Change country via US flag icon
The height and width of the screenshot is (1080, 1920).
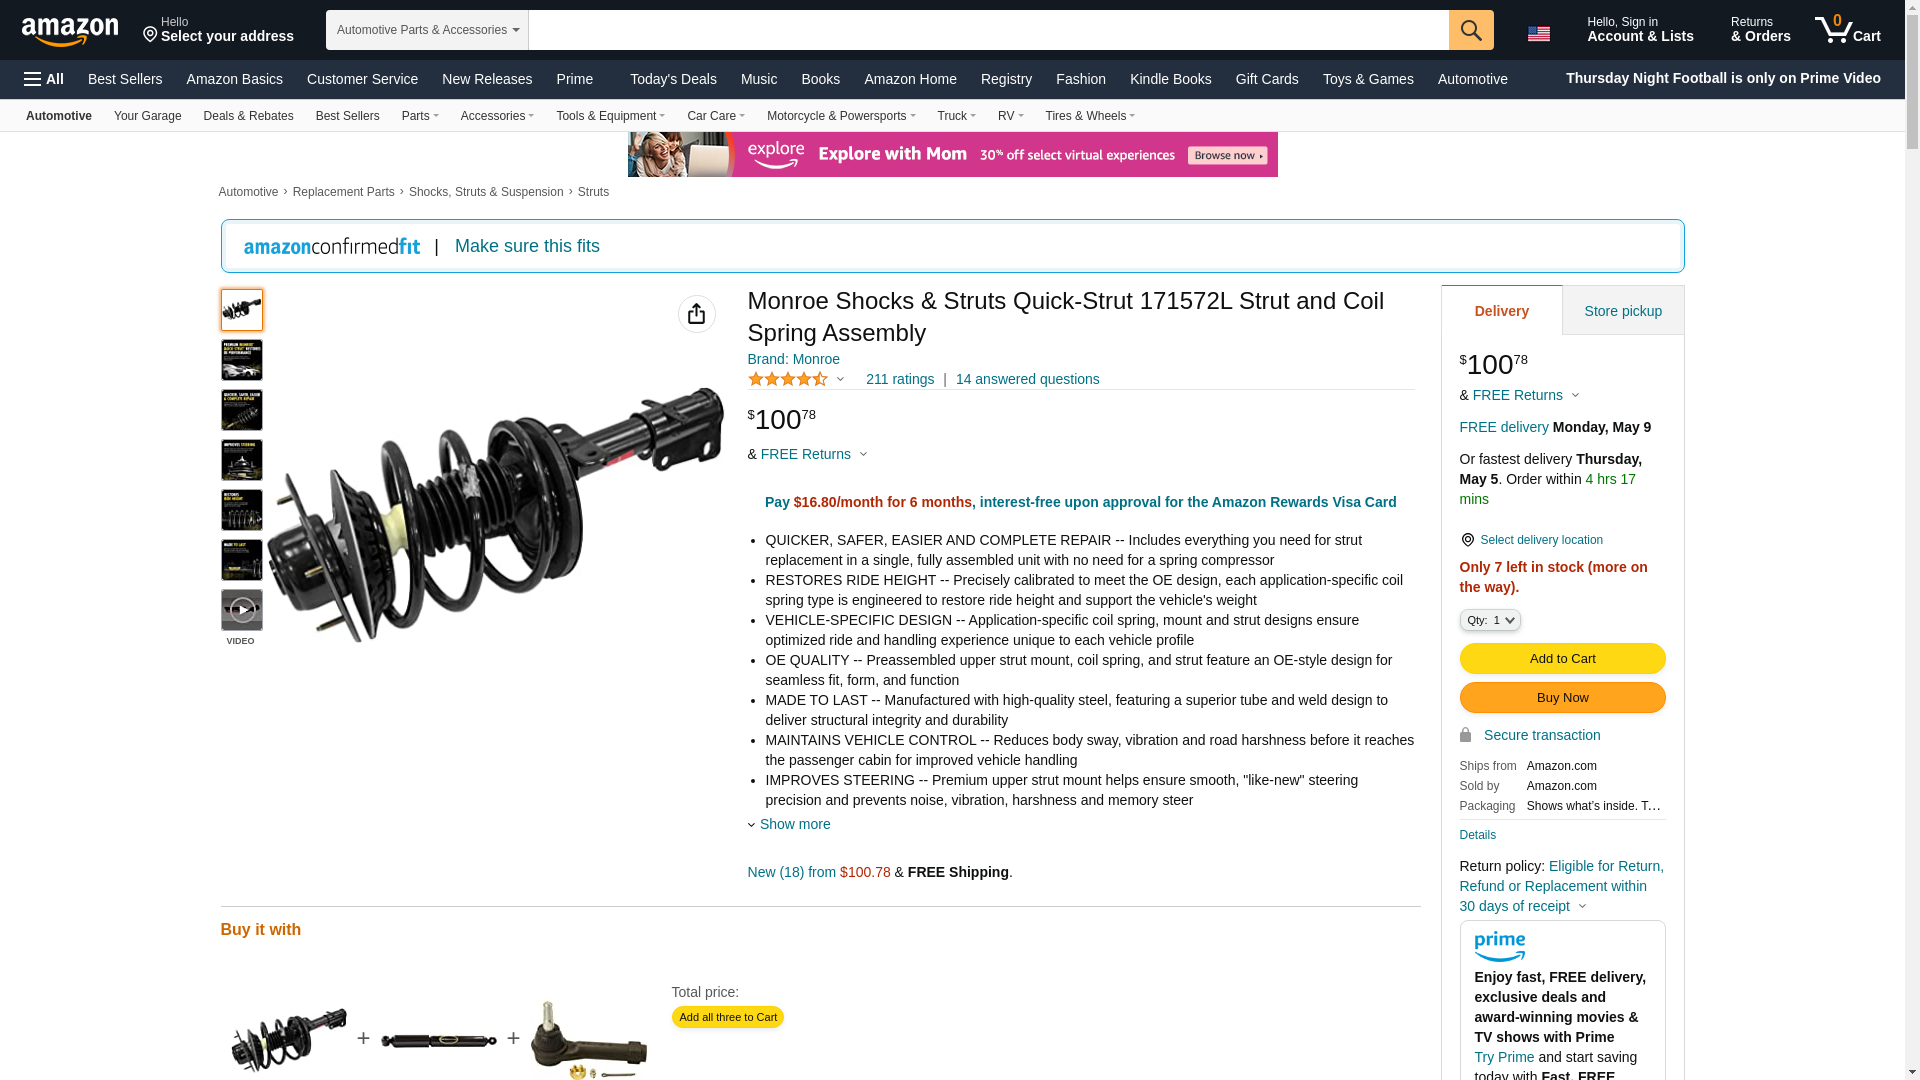(x=1538, y=34)
